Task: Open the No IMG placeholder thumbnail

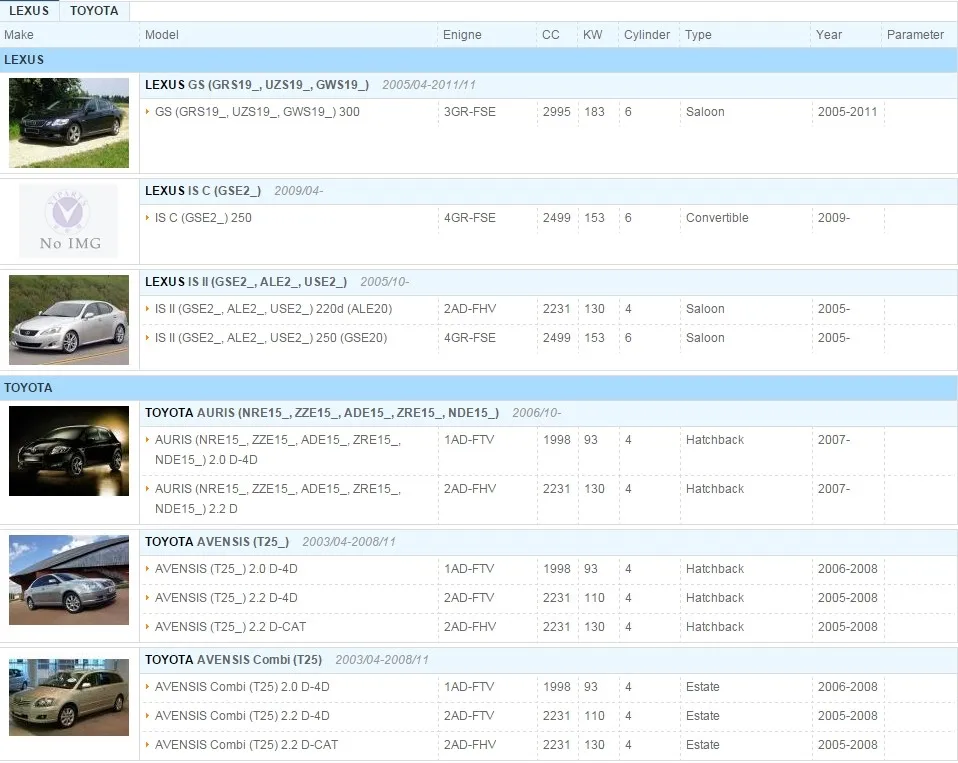Action: click(69, 221)
